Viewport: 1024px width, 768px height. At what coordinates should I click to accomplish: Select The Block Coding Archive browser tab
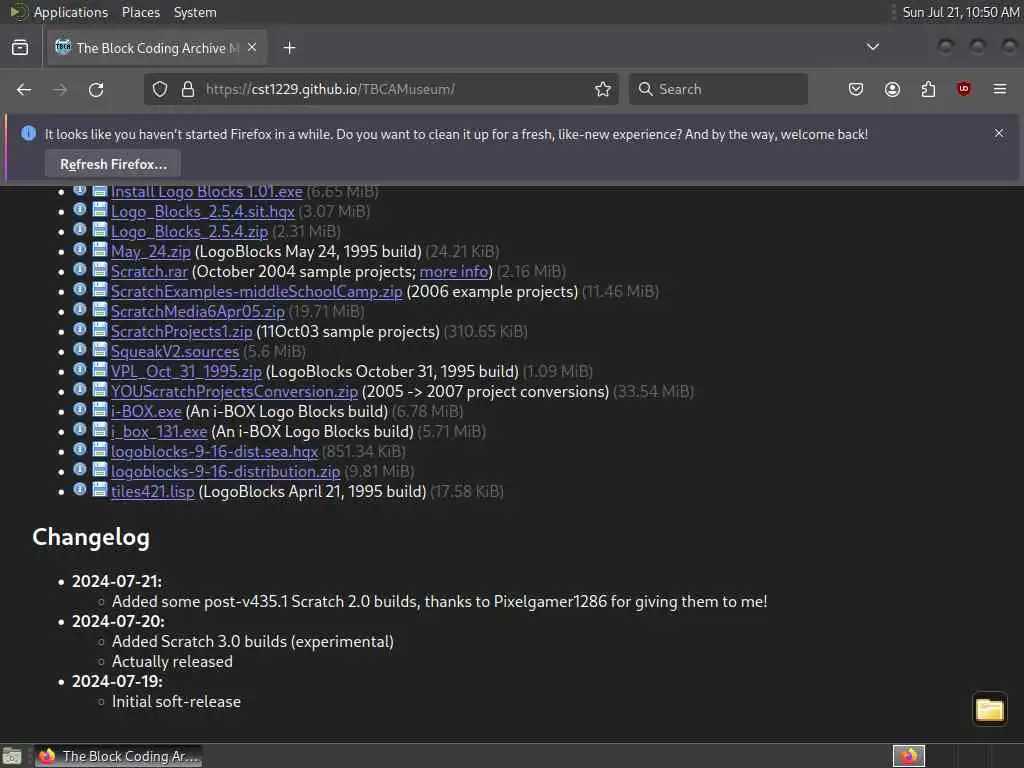pyautogui.click(x=157, y=48)
